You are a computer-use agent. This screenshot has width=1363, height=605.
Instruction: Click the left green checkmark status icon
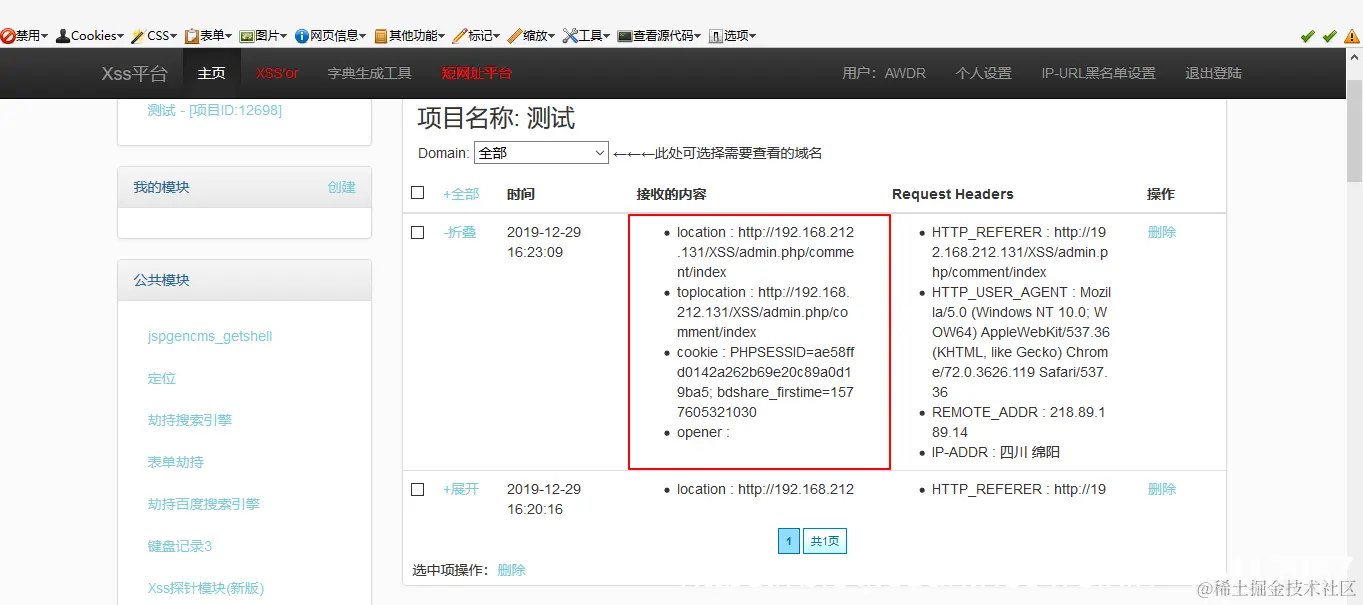1307,36
